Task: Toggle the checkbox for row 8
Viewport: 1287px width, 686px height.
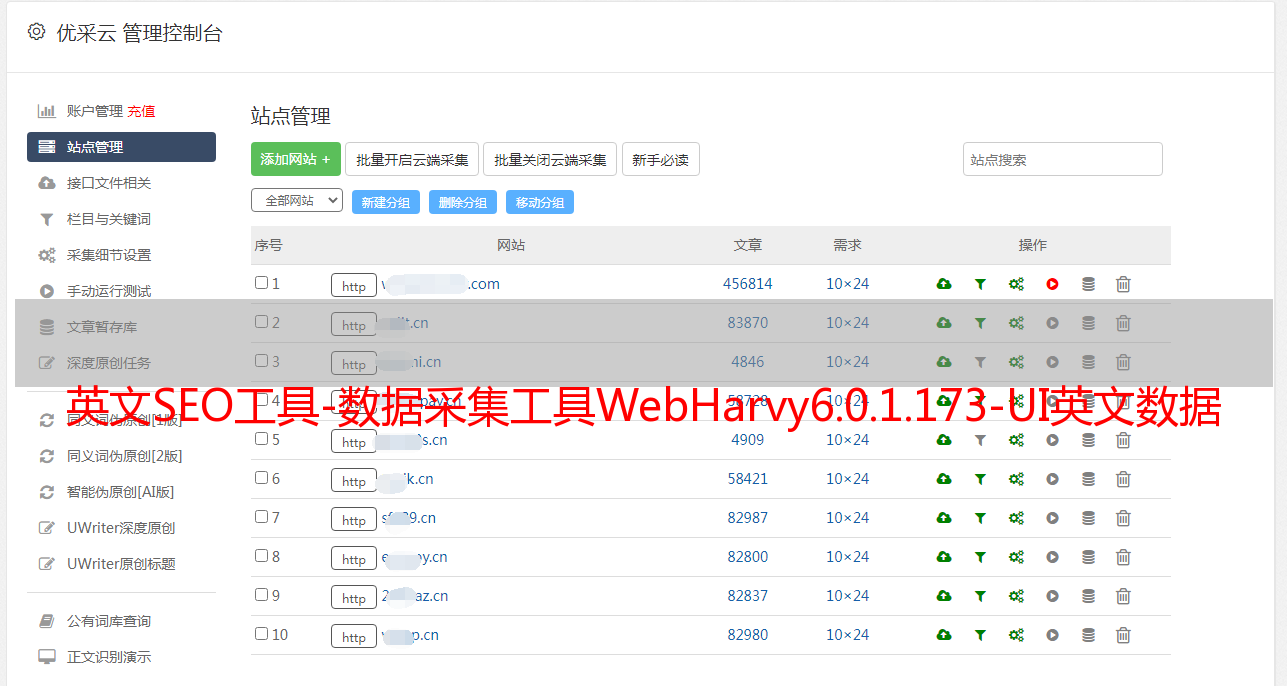Action: coord(261,556)
